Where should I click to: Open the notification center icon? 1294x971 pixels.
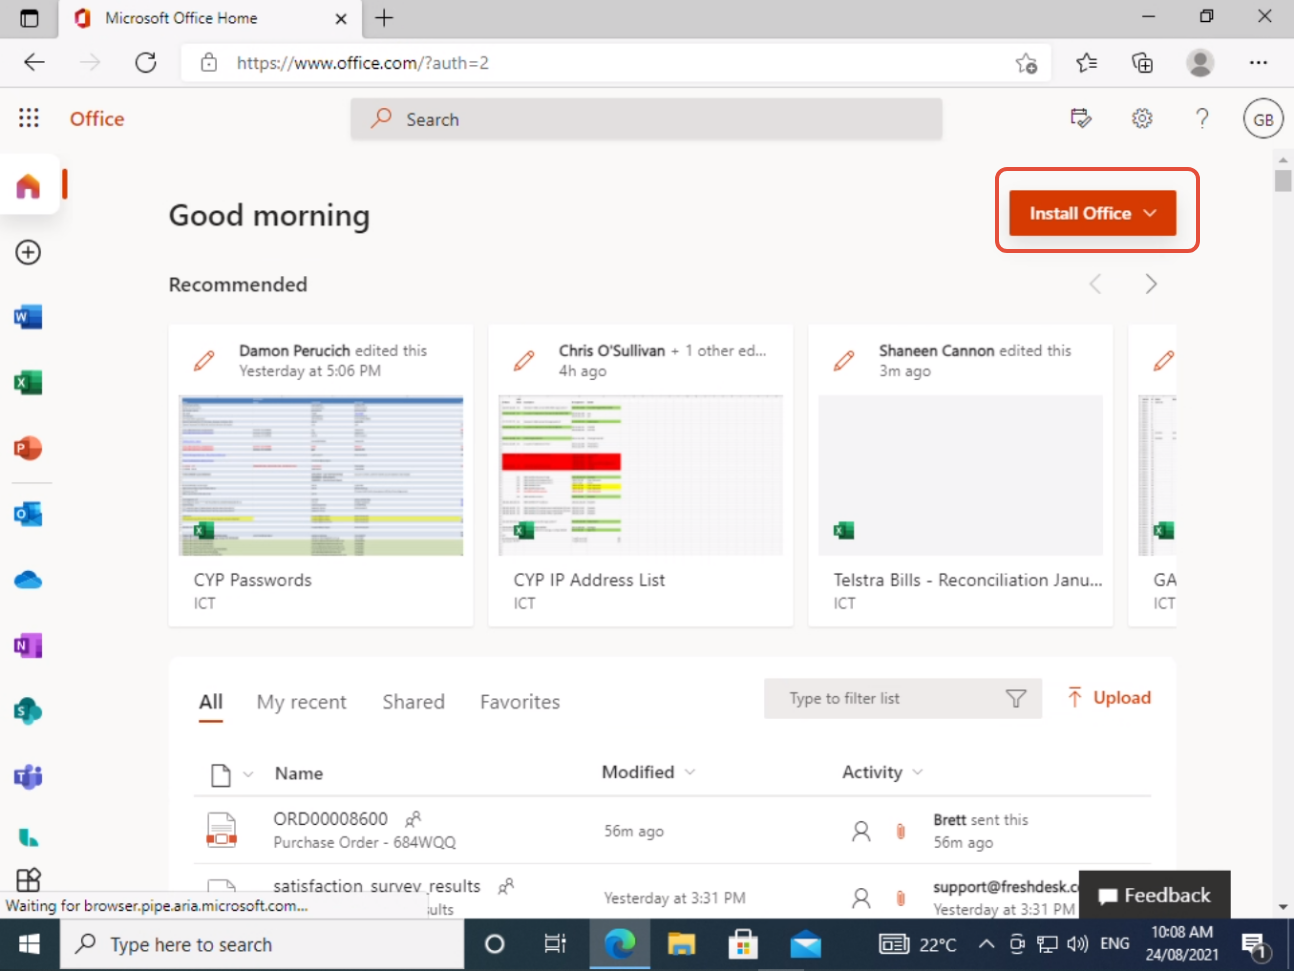pyautogui.click(x=1254, y=944)
